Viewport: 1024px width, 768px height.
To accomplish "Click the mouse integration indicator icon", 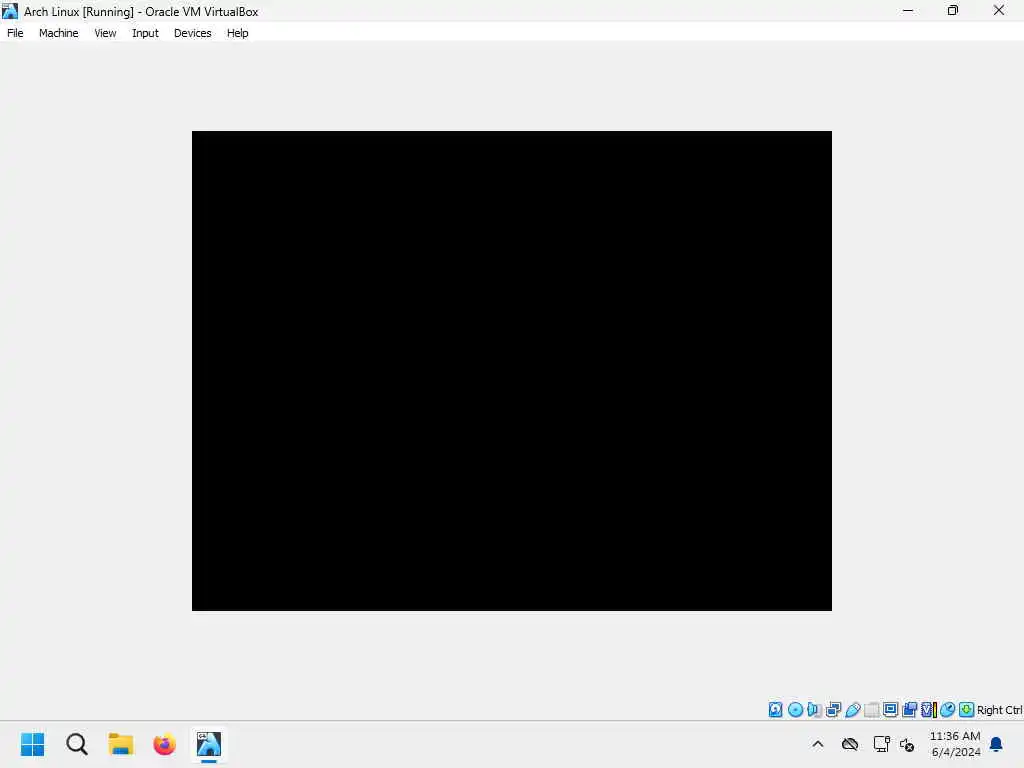I will [x=948, y=710].
